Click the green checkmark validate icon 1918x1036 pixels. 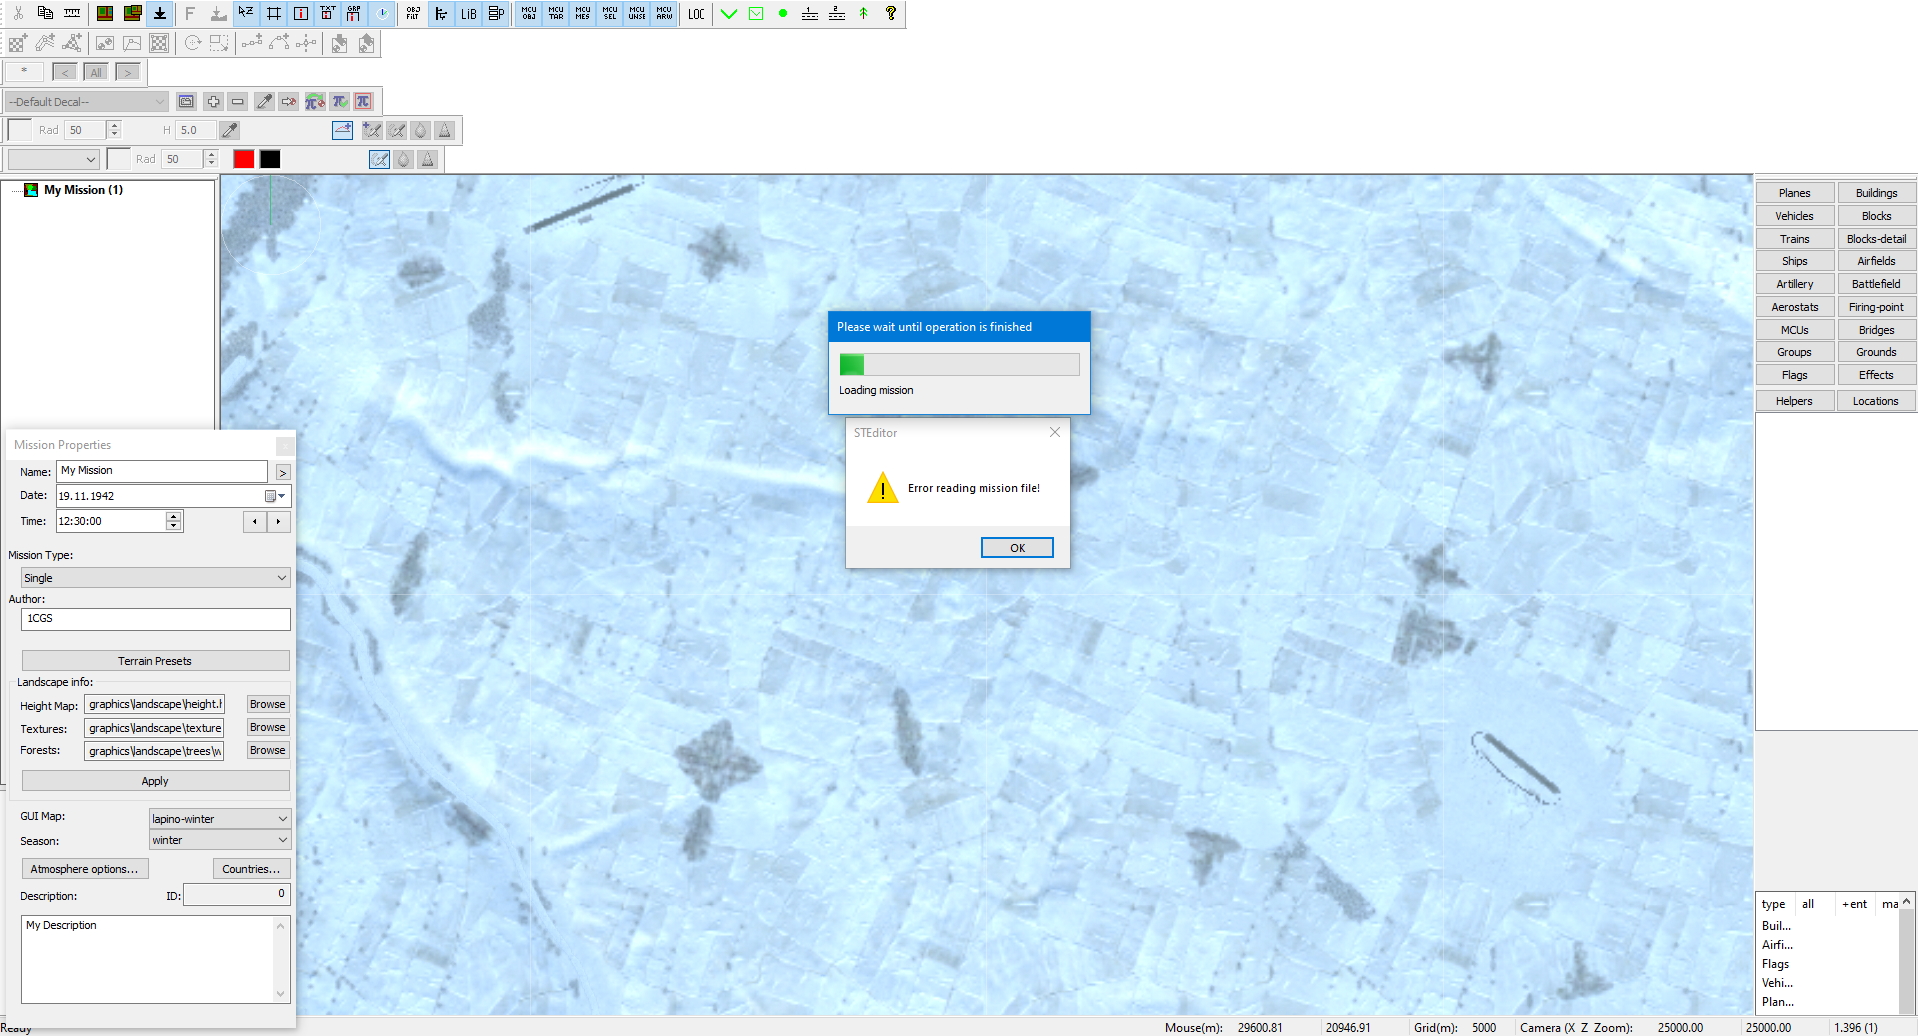[x=729, y=13]
